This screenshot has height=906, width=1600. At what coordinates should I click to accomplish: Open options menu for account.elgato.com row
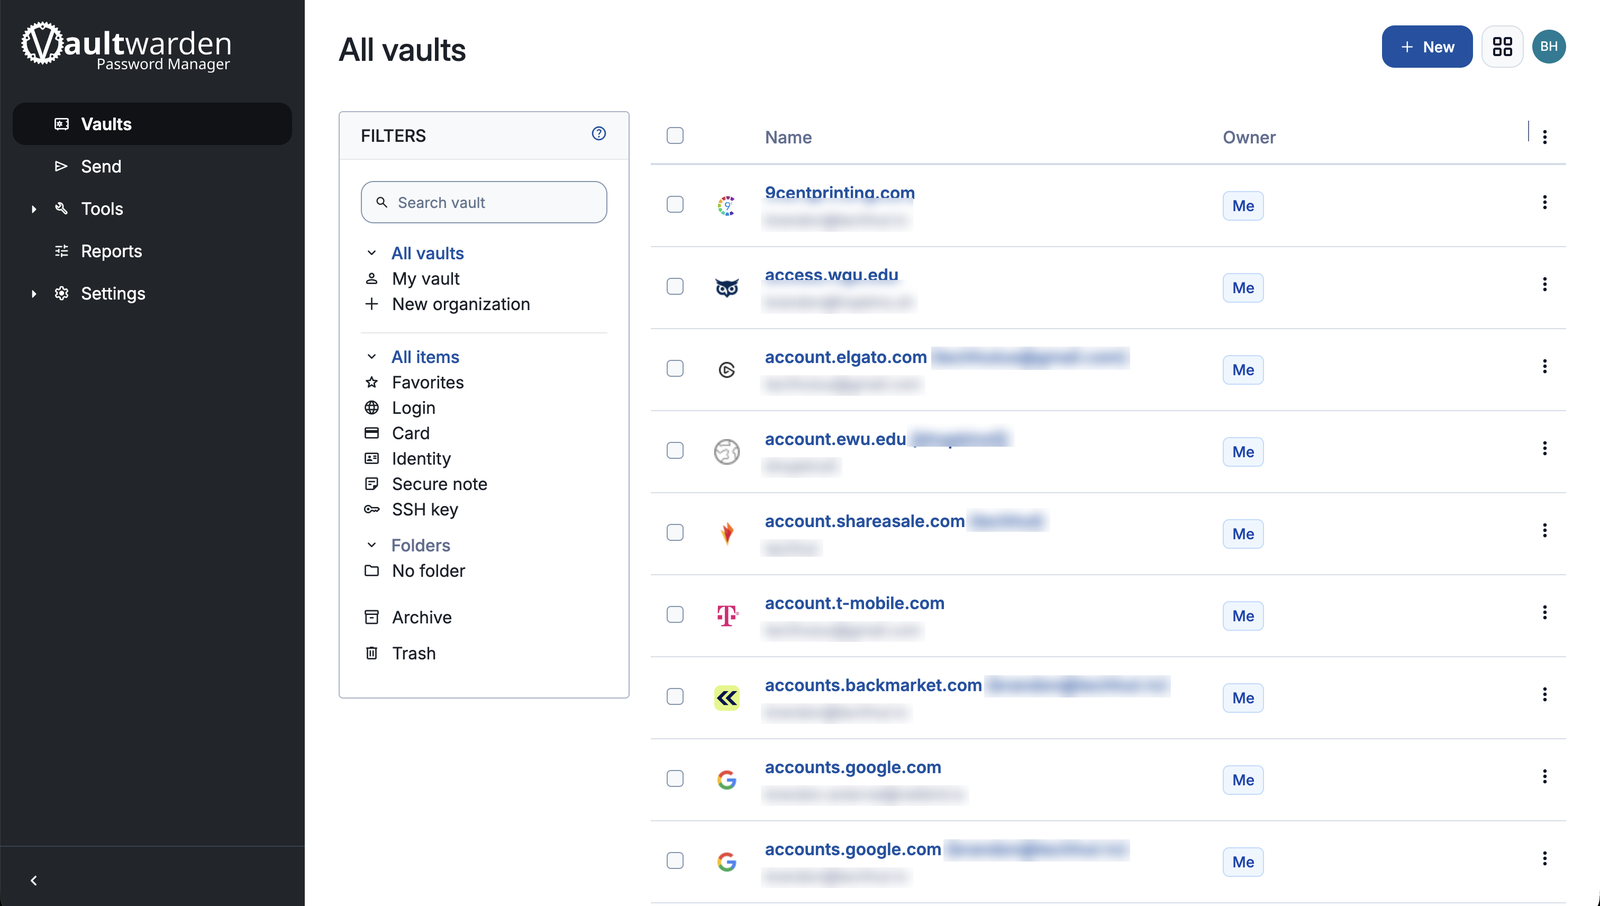[1545, 367]
